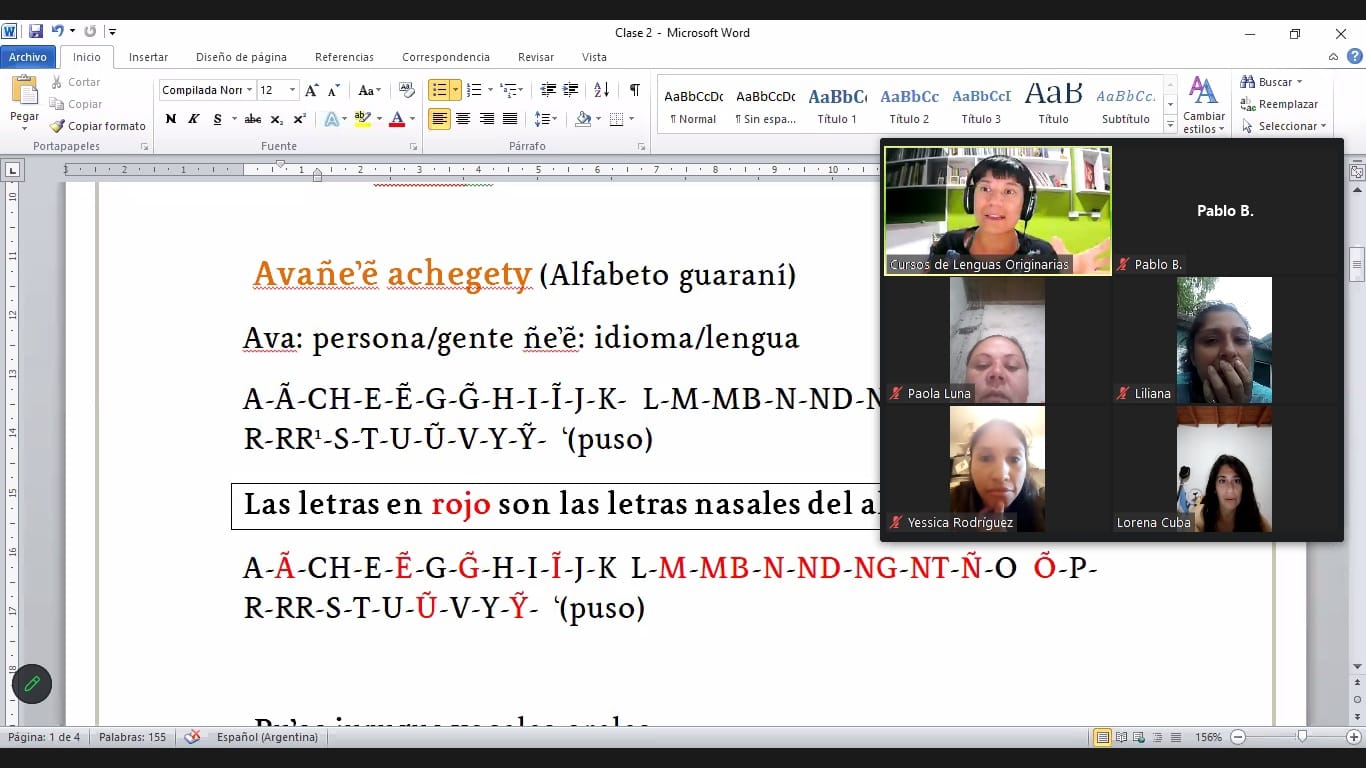Click the Reemplazar button
The width and height of the screenshot is (1366, 768).
tap(1279, 104)
